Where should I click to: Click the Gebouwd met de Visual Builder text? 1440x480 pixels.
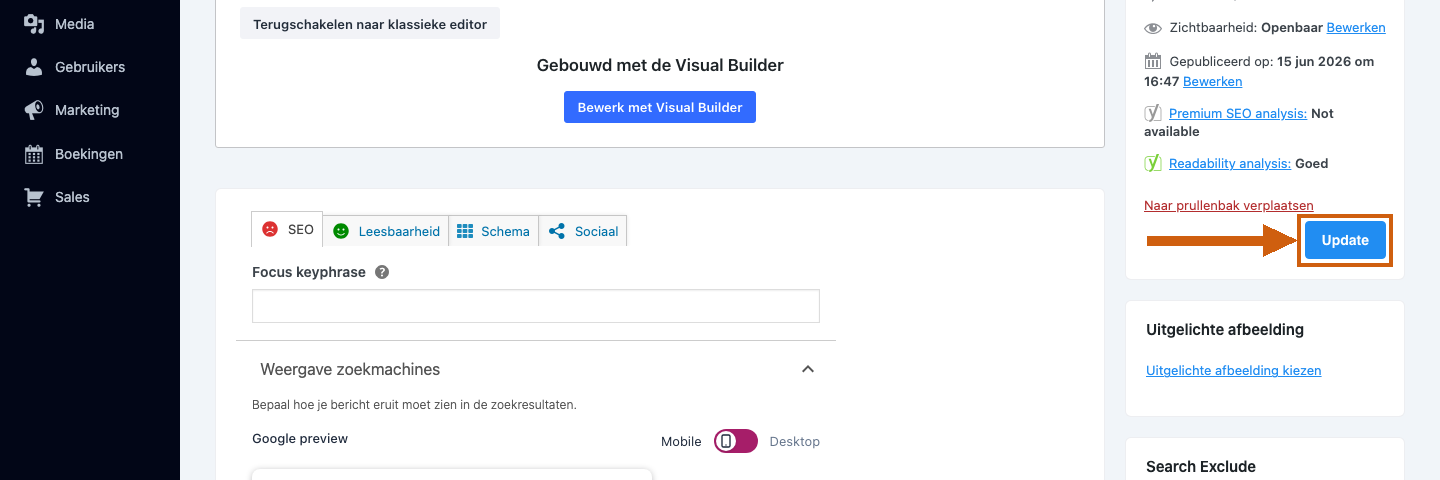click(660, 65)
